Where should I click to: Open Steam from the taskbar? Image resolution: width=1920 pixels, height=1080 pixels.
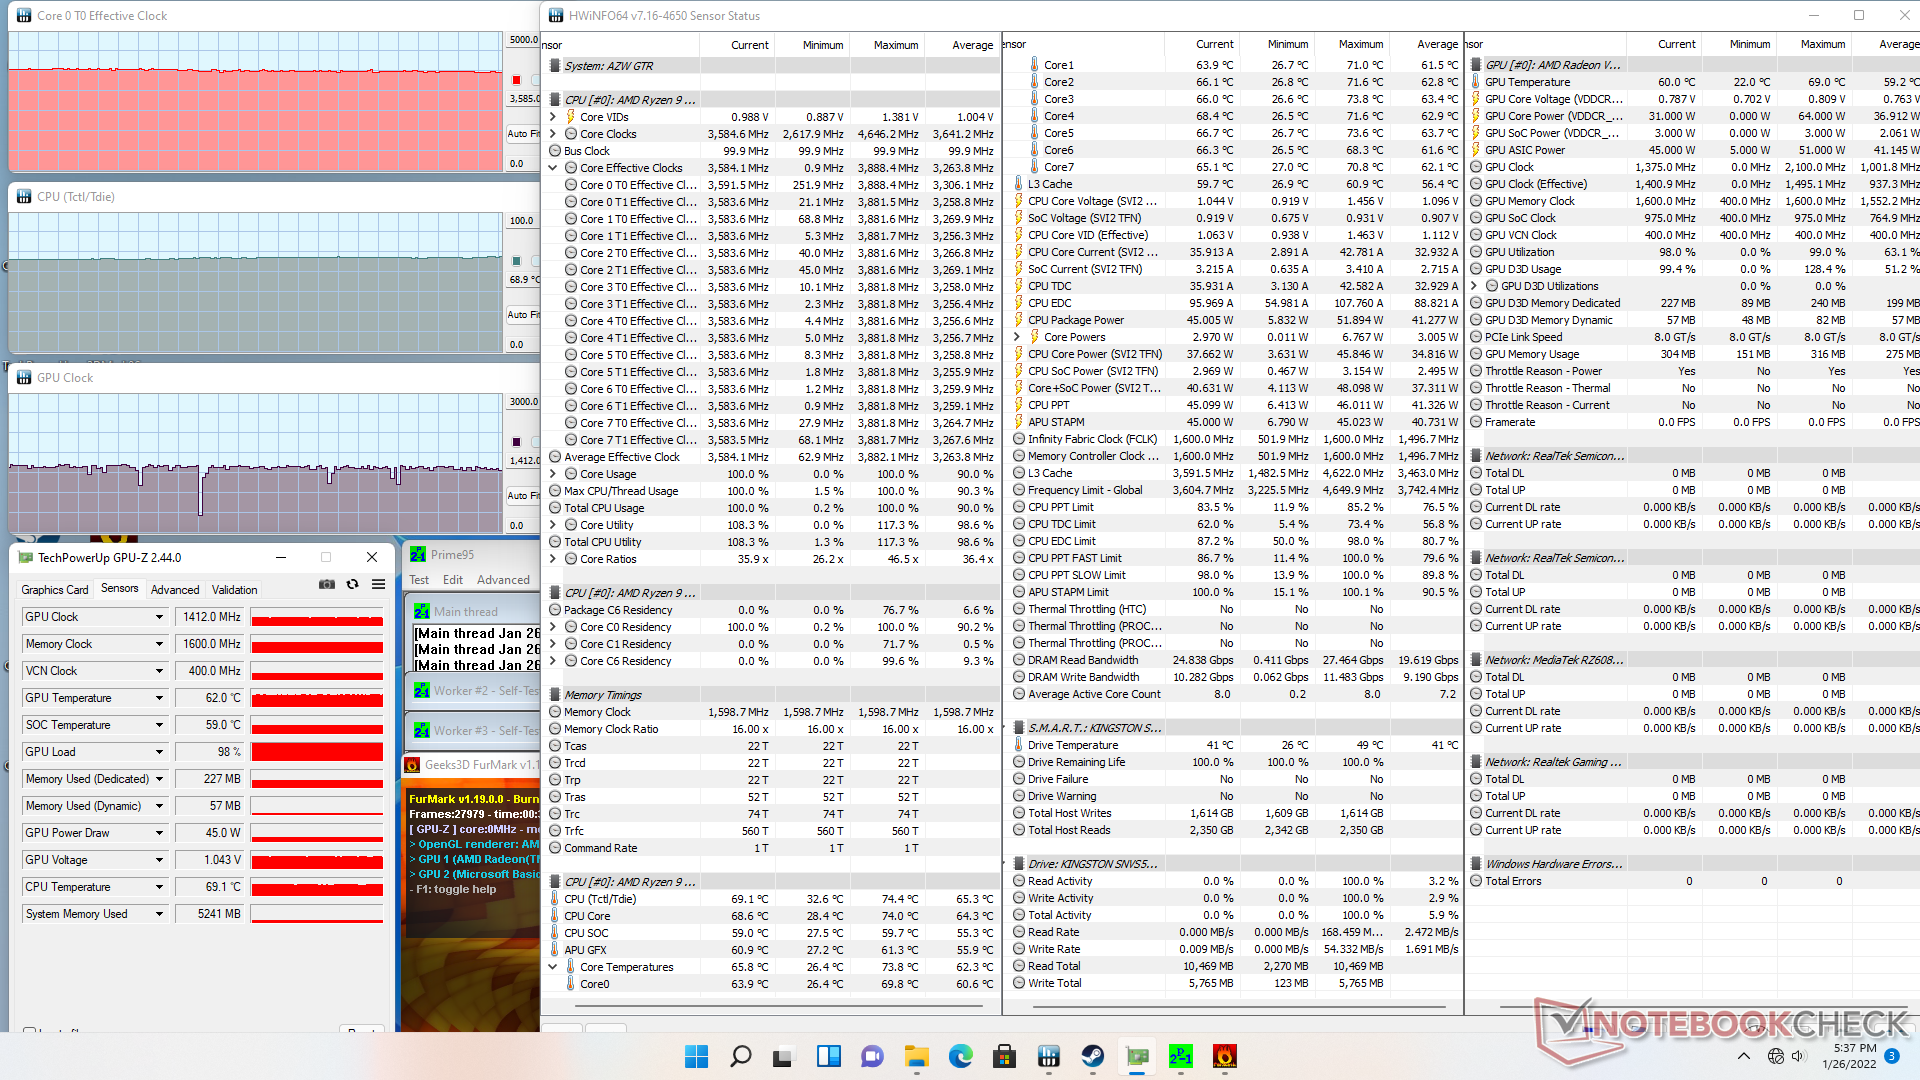1093,1056
